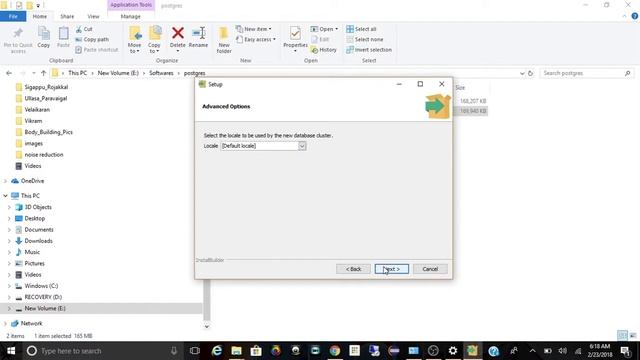640x360 pixels.
Task: Click Softwares in the address breadcrumb
Action: click(x=161, y=73)
